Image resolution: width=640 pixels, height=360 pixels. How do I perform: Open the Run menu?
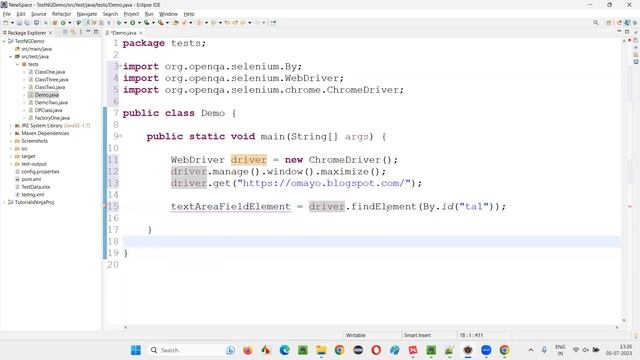click(149, 14)
